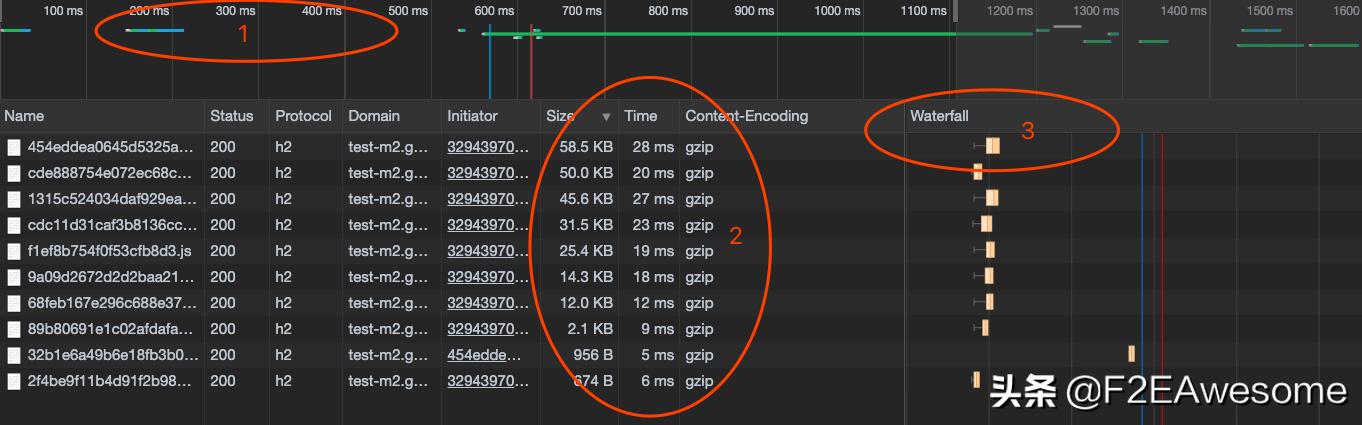Click the file icon next to cdc11d31caf3b8136cc

14,225
